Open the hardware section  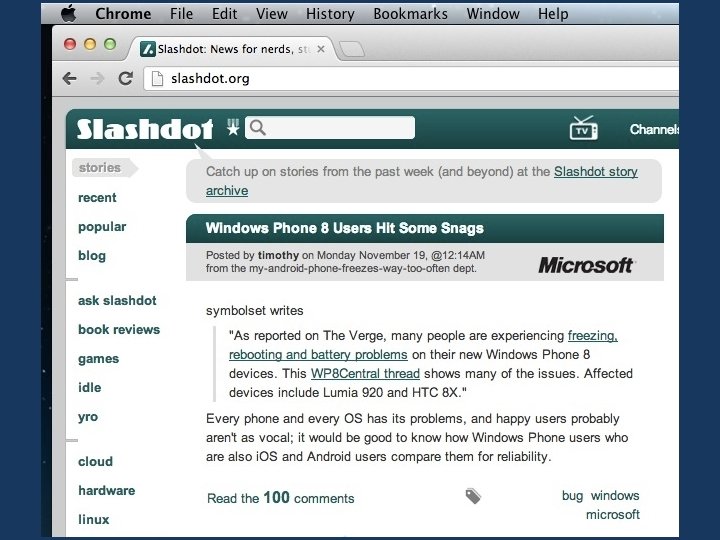107,490
